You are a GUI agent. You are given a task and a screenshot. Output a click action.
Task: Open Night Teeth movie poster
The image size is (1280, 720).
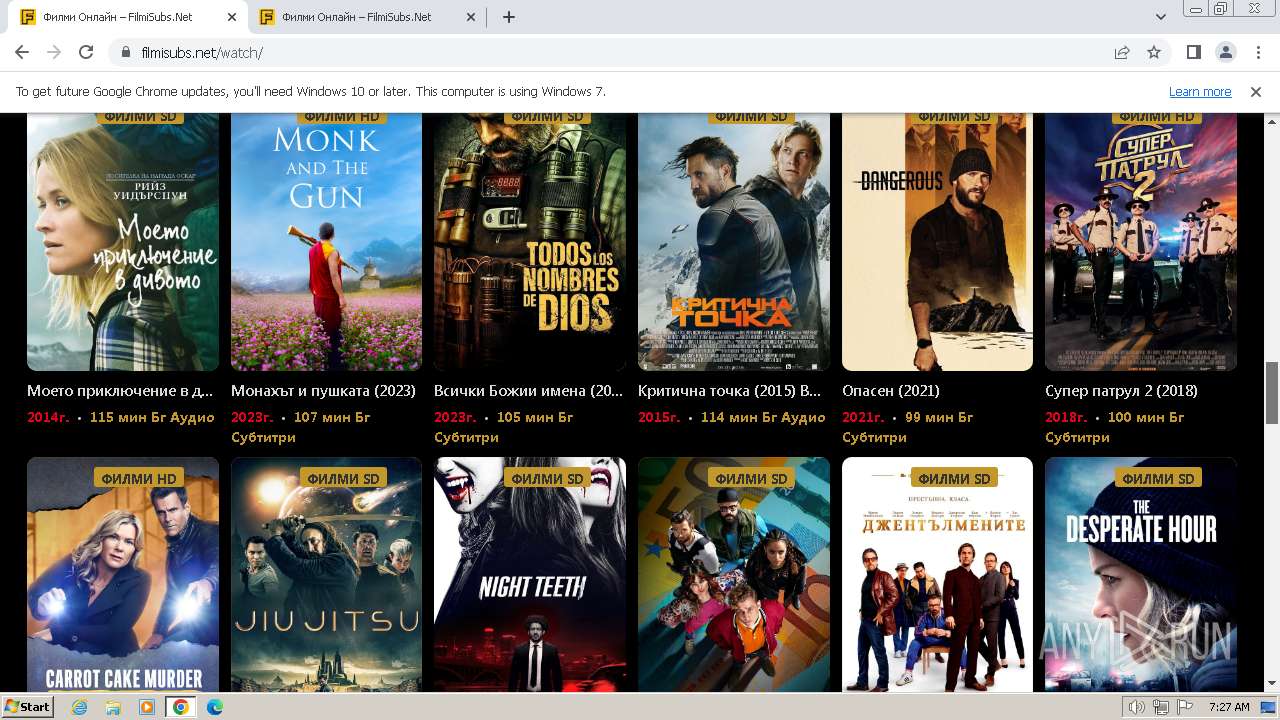[530, 574]
